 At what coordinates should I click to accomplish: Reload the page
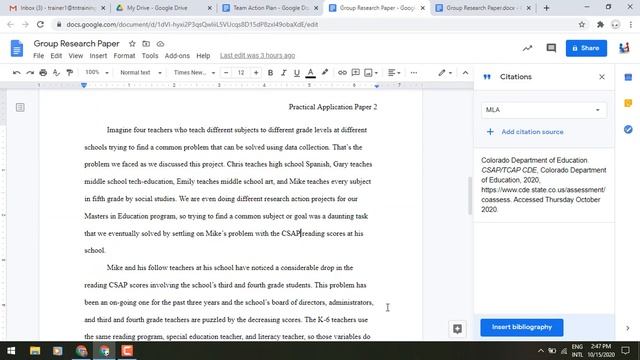pyautogui.click(x=40, y=24)
